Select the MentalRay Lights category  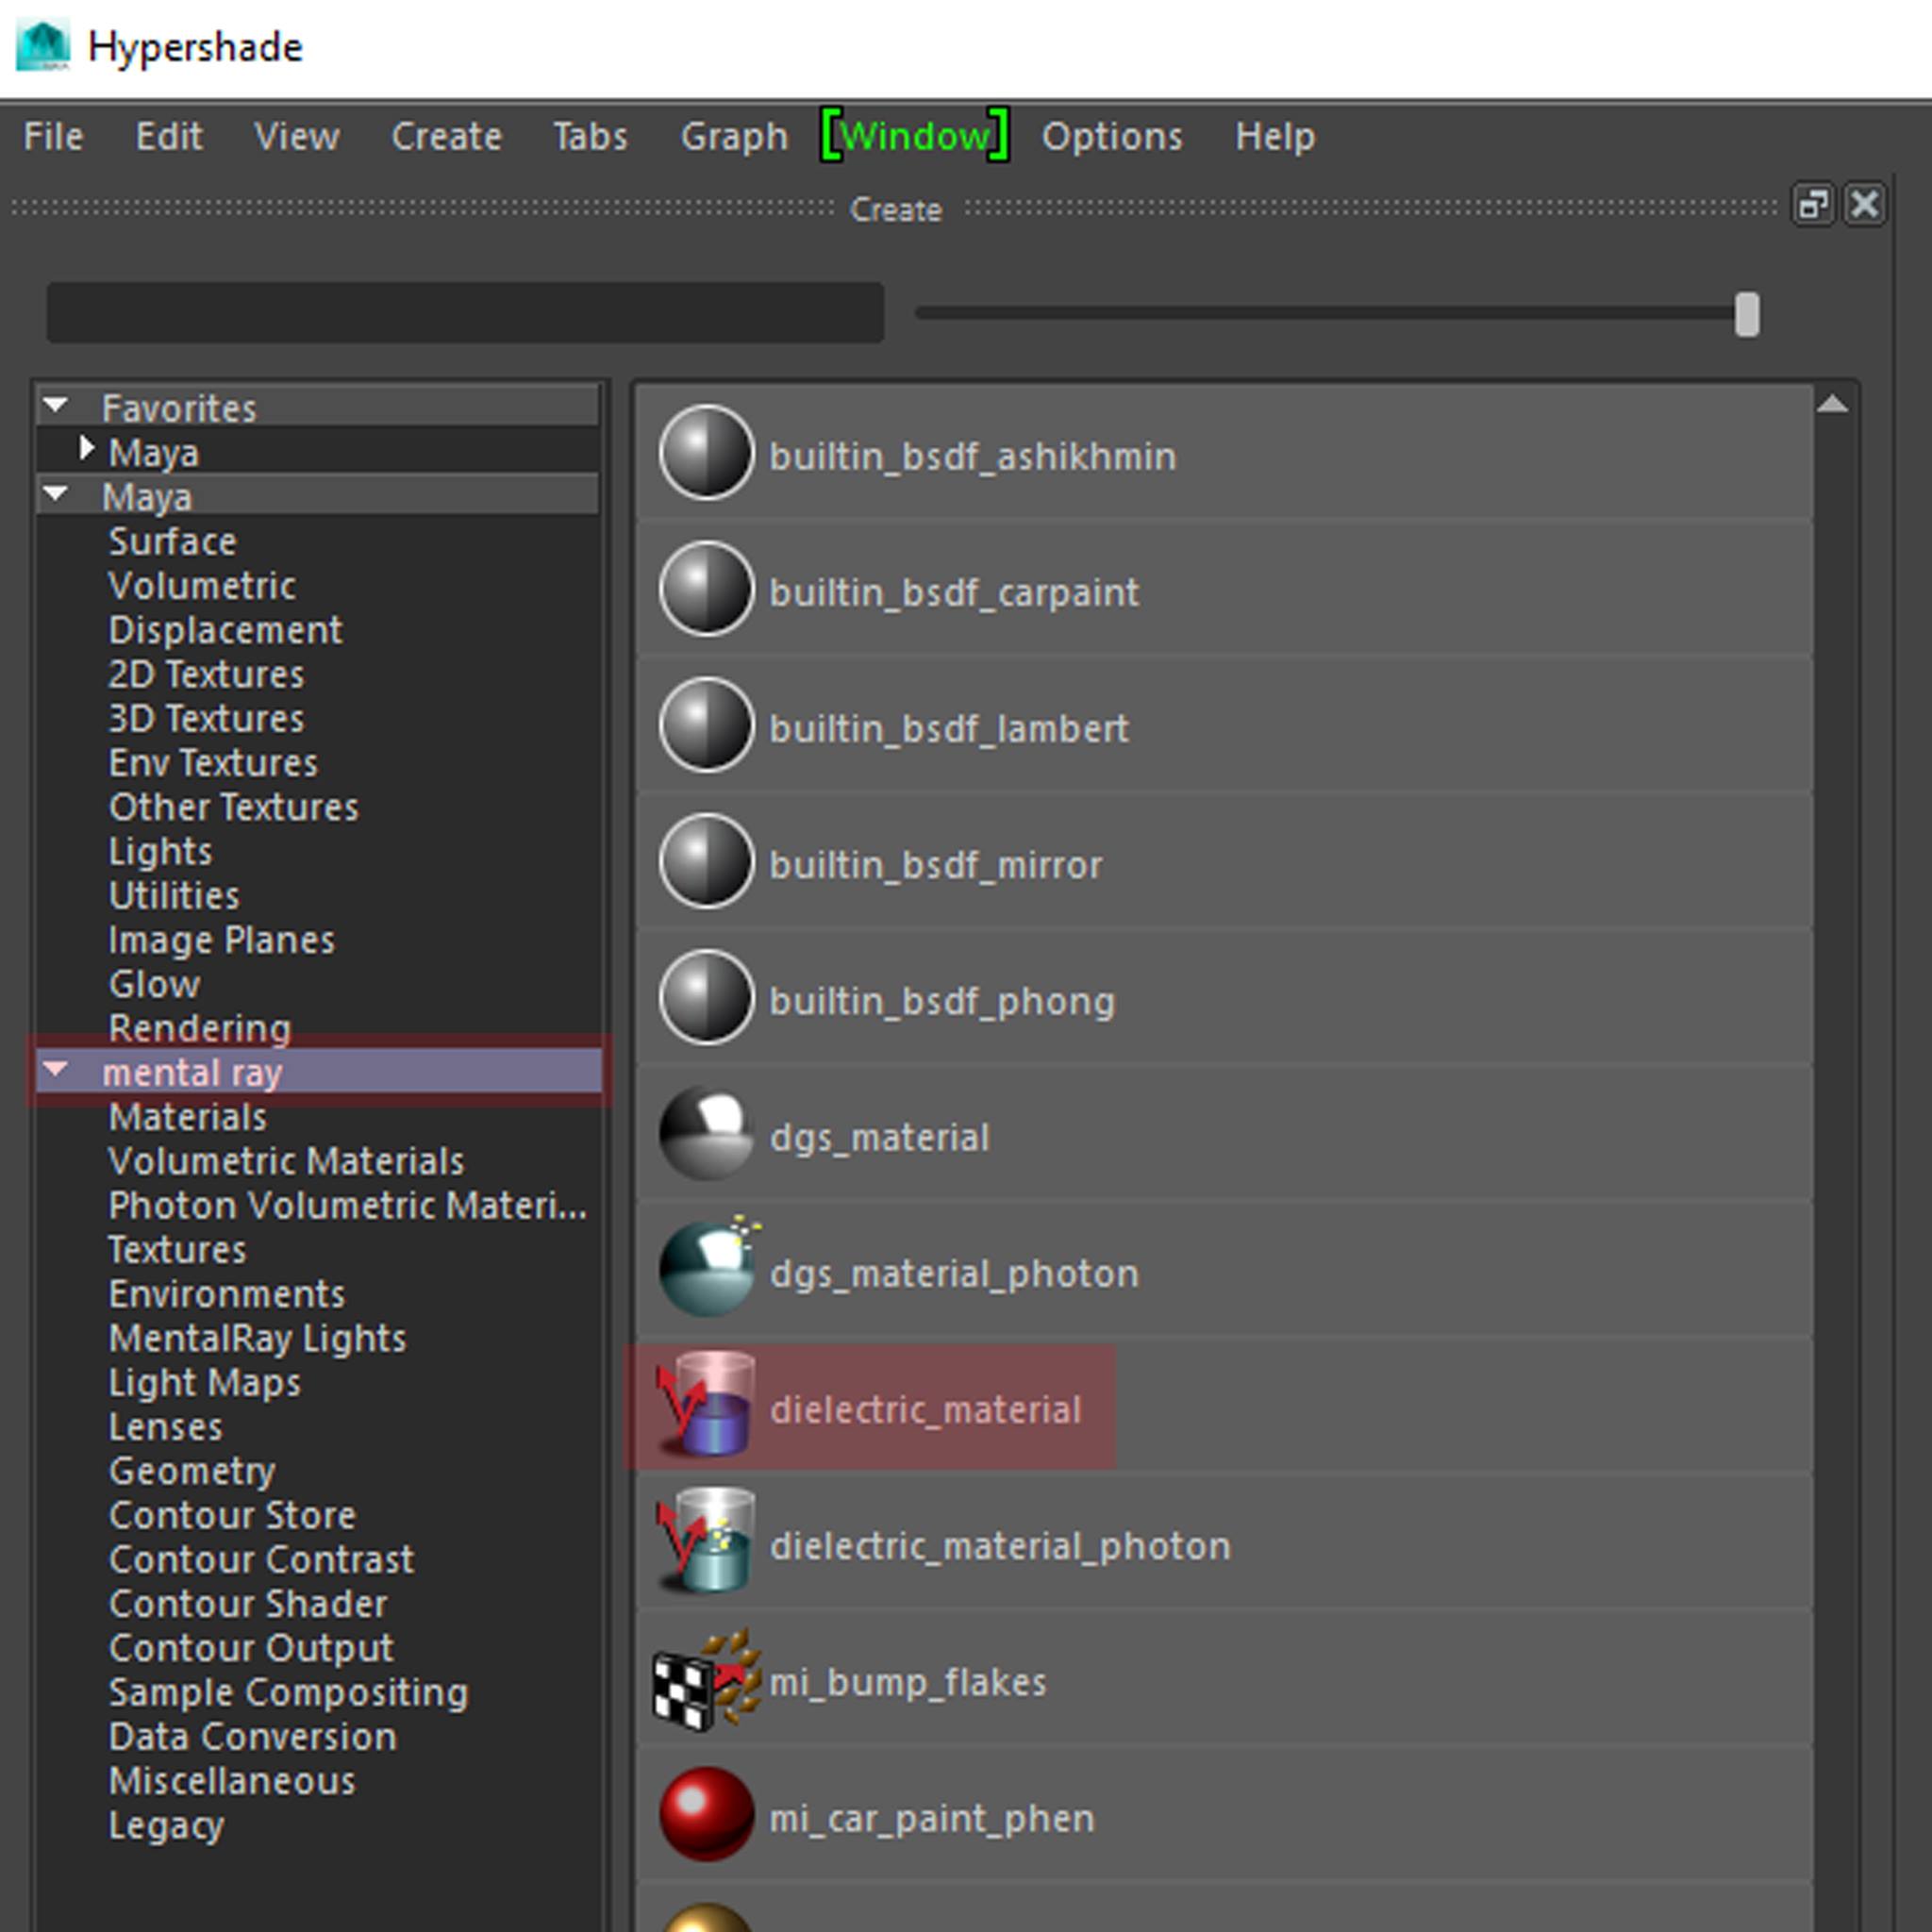(257, 1338)
